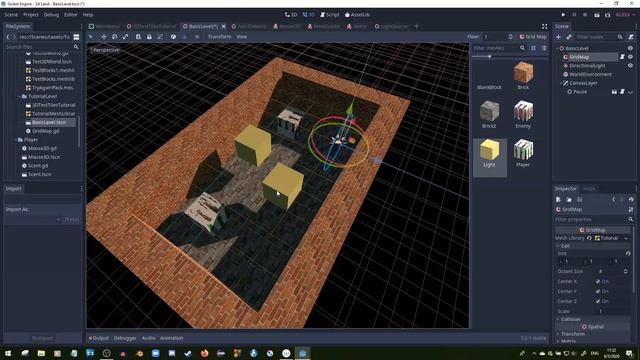Click the Play project button
640x360 pixels.
click(563, 15)
